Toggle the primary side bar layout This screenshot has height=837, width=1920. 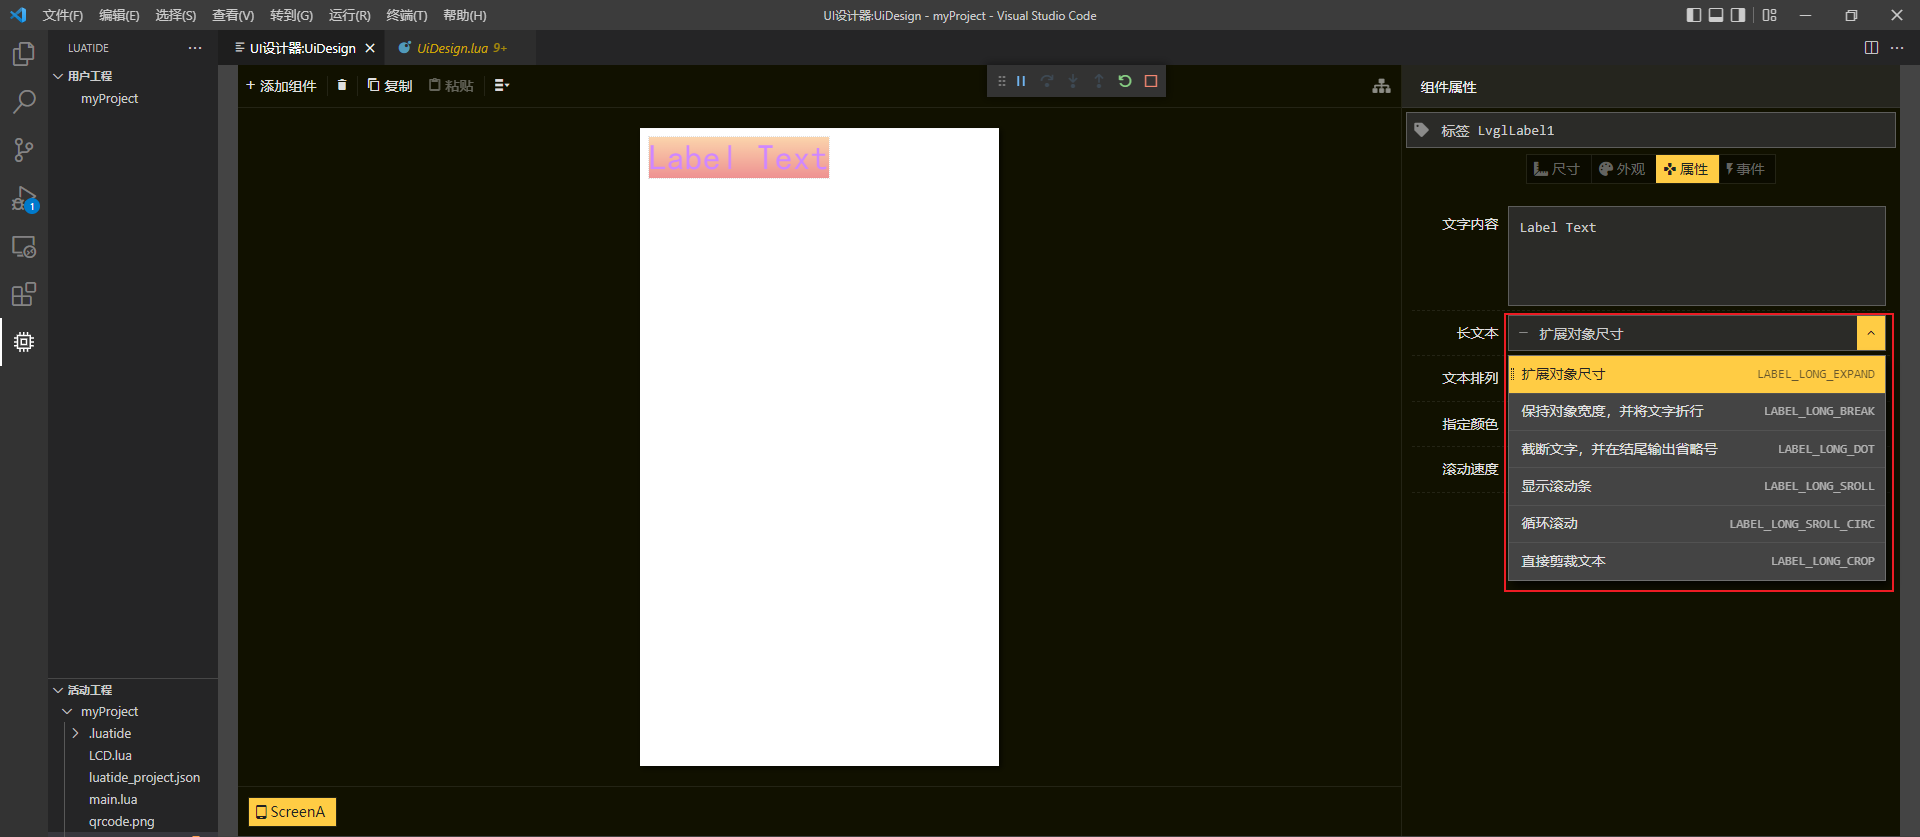tap(1693, 15)
